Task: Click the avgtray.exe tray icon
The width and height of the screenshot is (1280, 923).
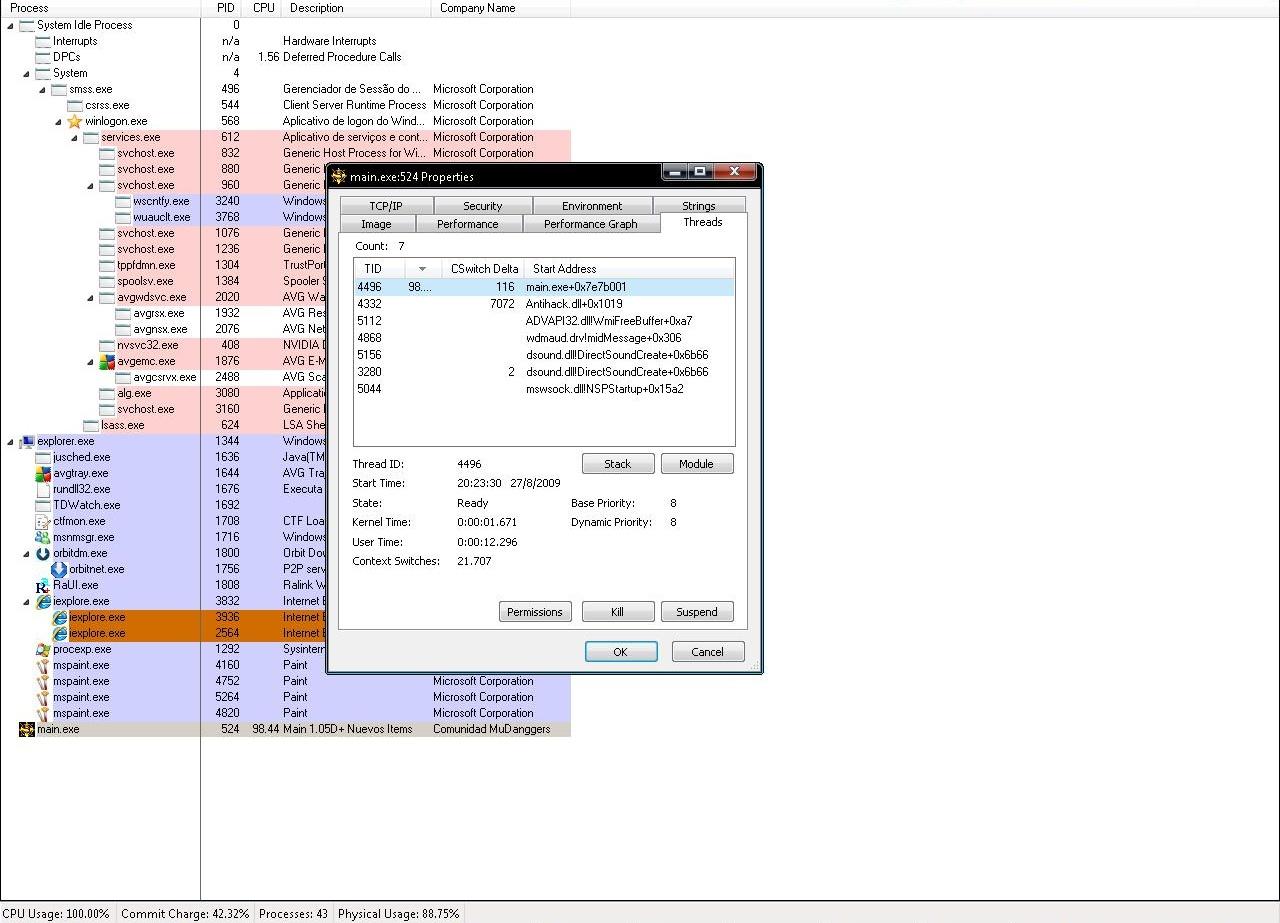Action: [43, 473]
